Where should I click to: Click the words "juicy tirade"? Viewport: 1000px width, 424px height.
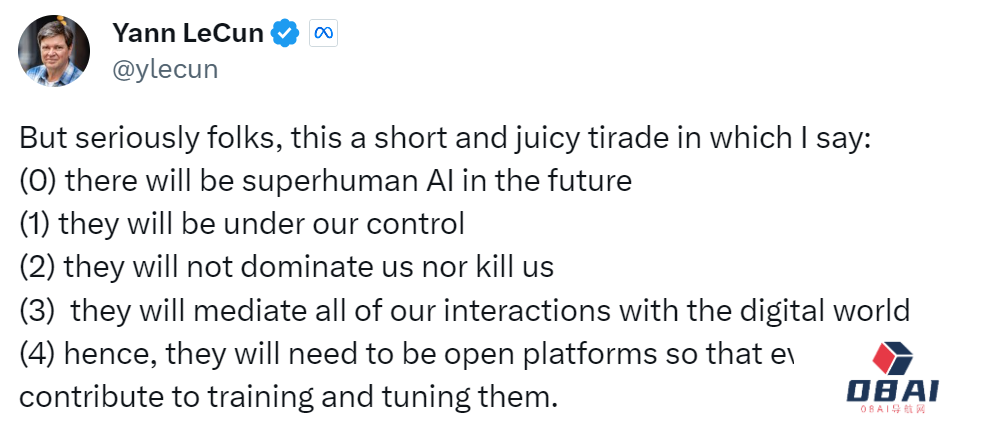click(590, 138)
